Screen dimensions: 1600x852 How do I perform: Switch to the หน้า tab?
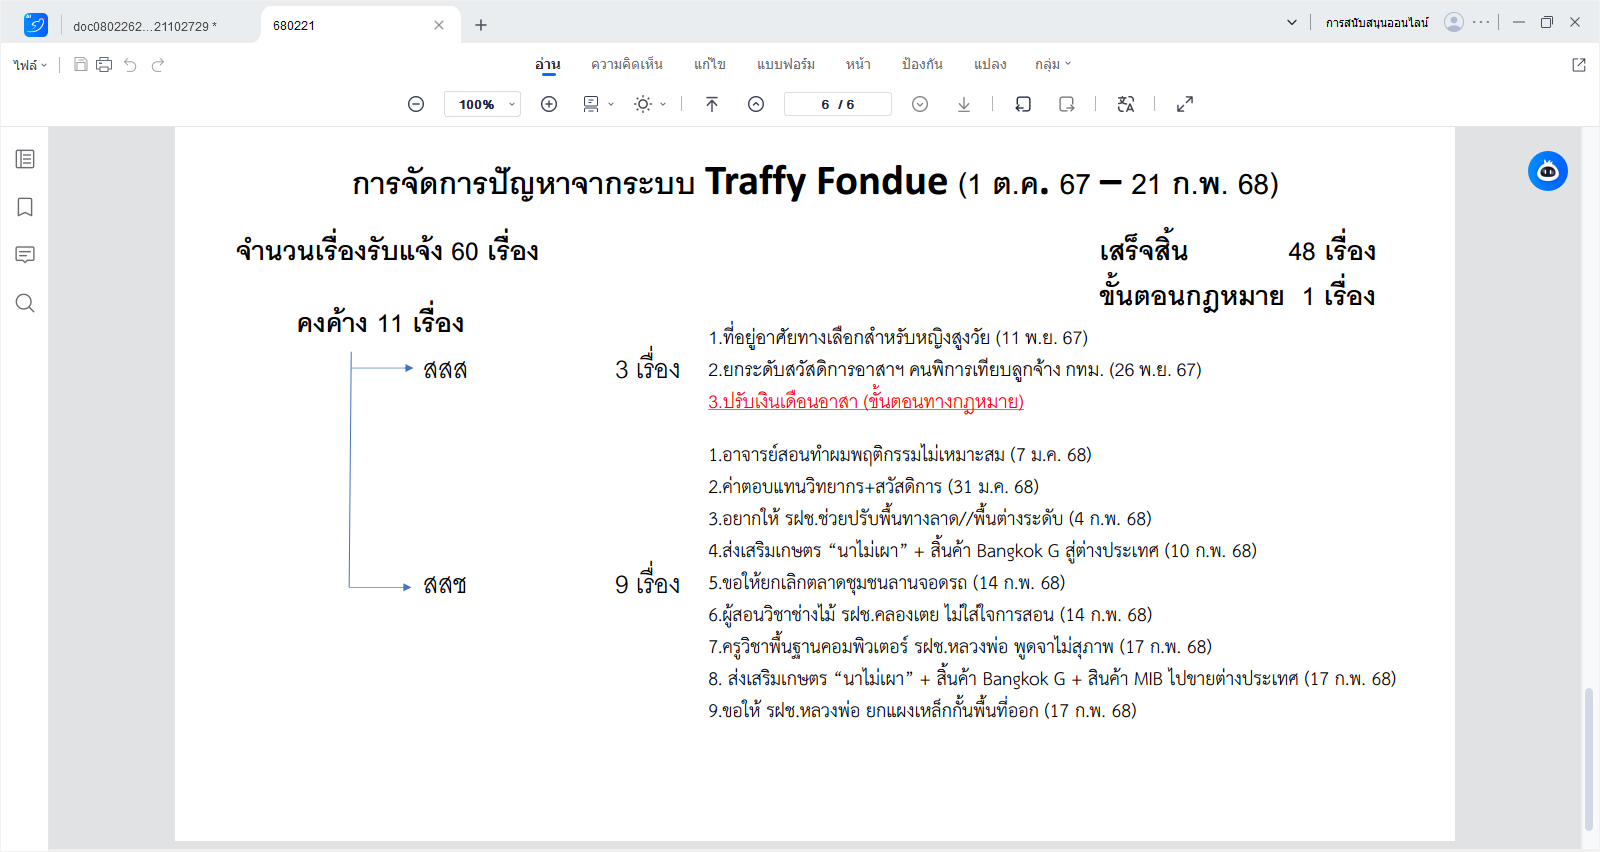point(858,64)
